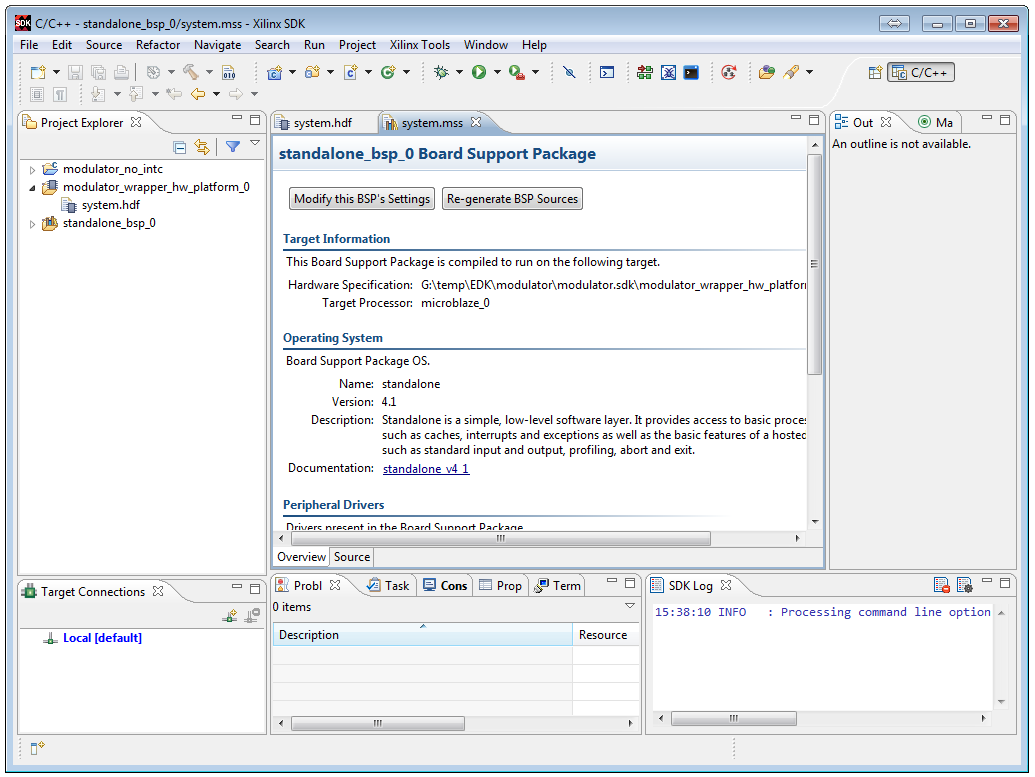
Task: Click the editor horizontal scrollbar thumb
Action: point(501,539)
